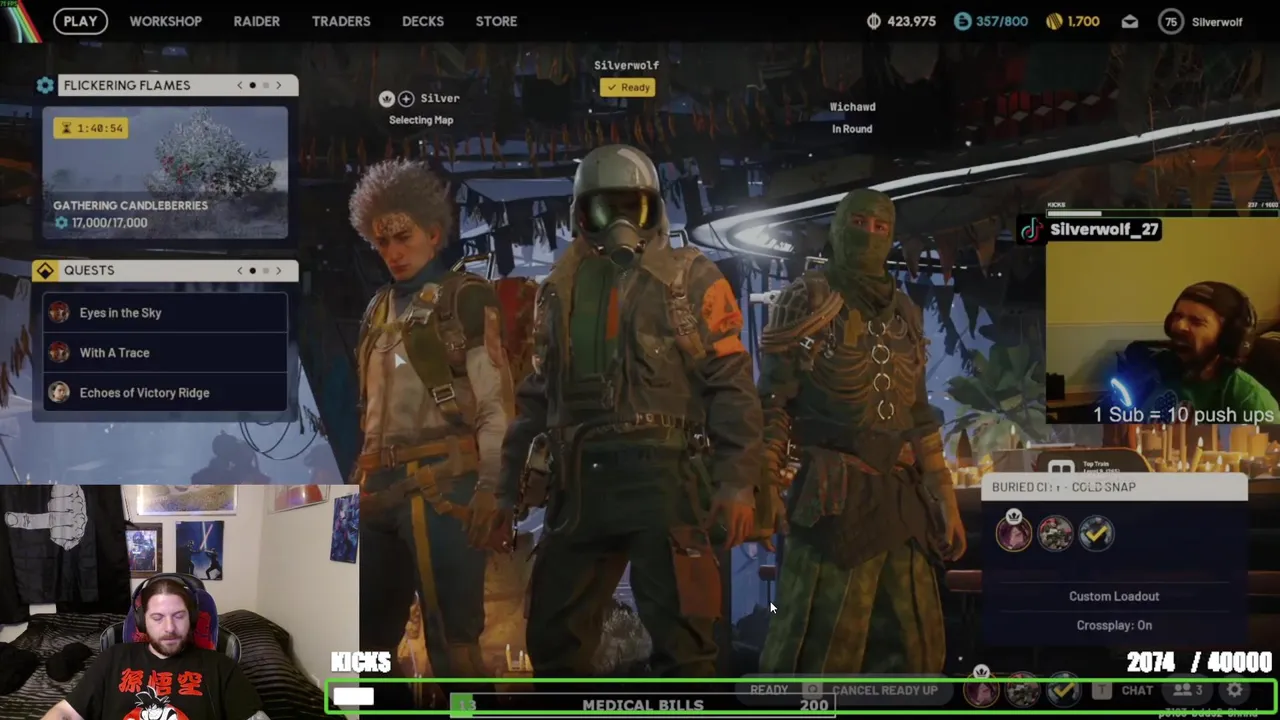The width and height of the screenshot is (1280, 720).
Task: Click the 1:40:54 event timer badge
Action: pyautogui.click(x=91, y=128)
